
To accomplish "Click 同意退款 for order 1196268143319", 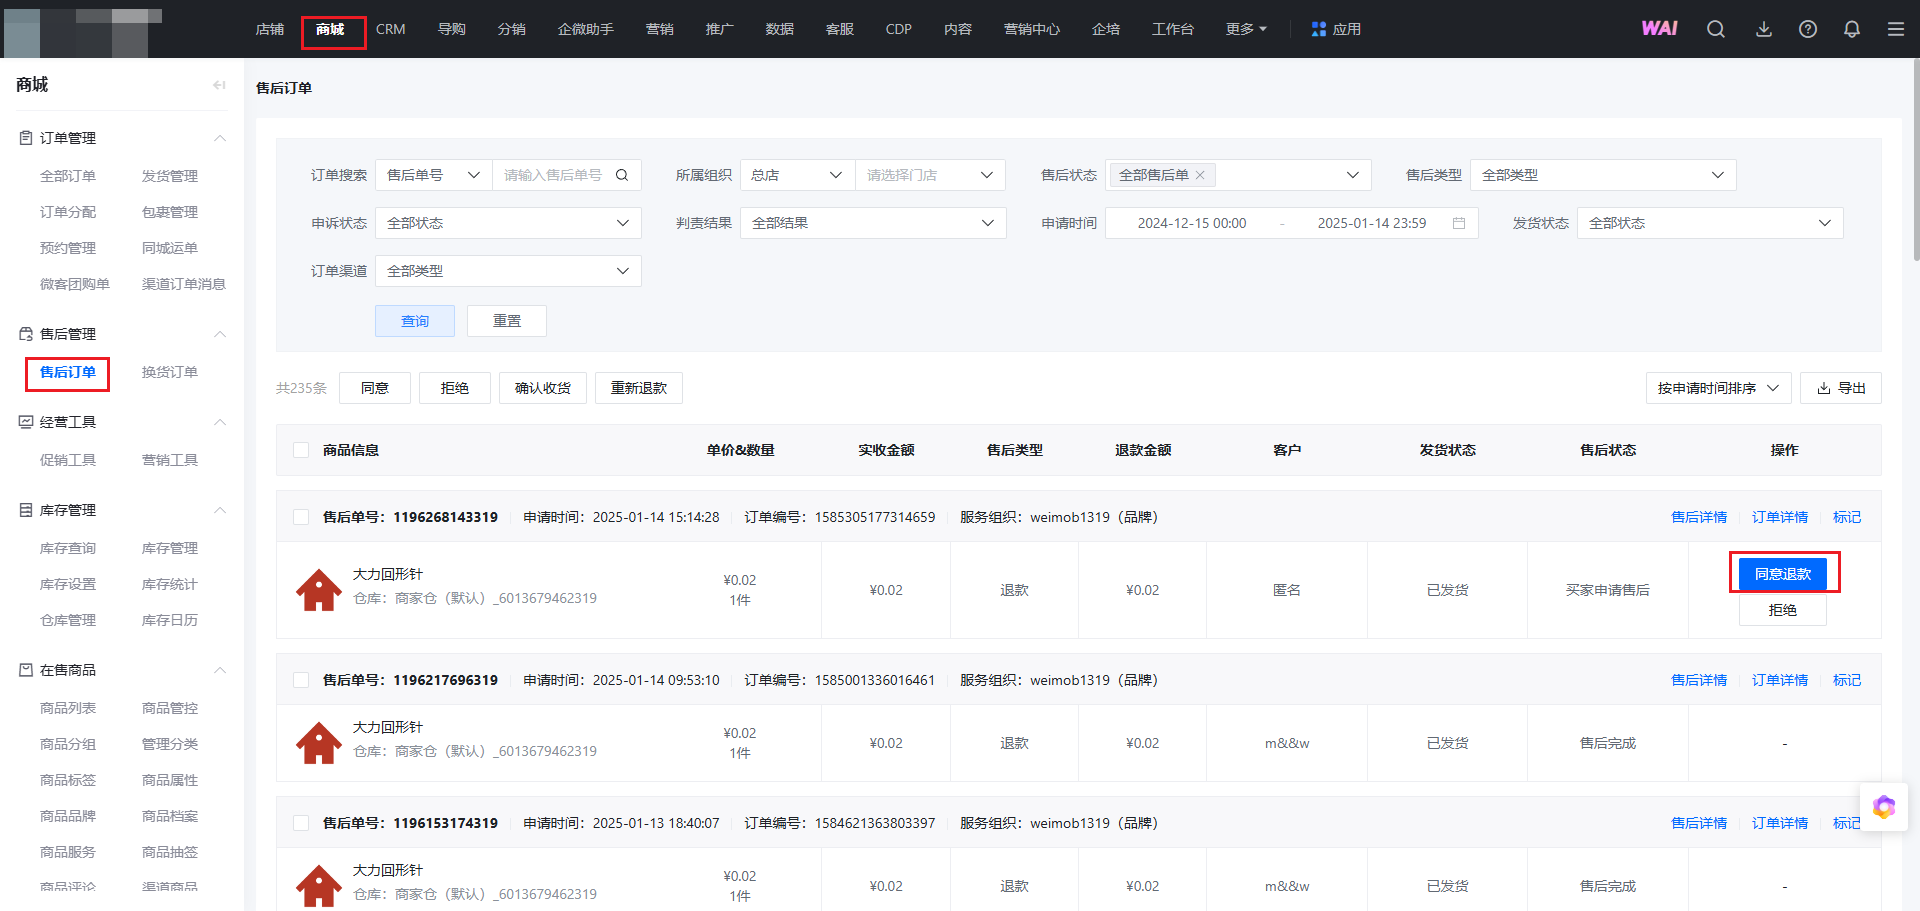I will click(1783, 574).
